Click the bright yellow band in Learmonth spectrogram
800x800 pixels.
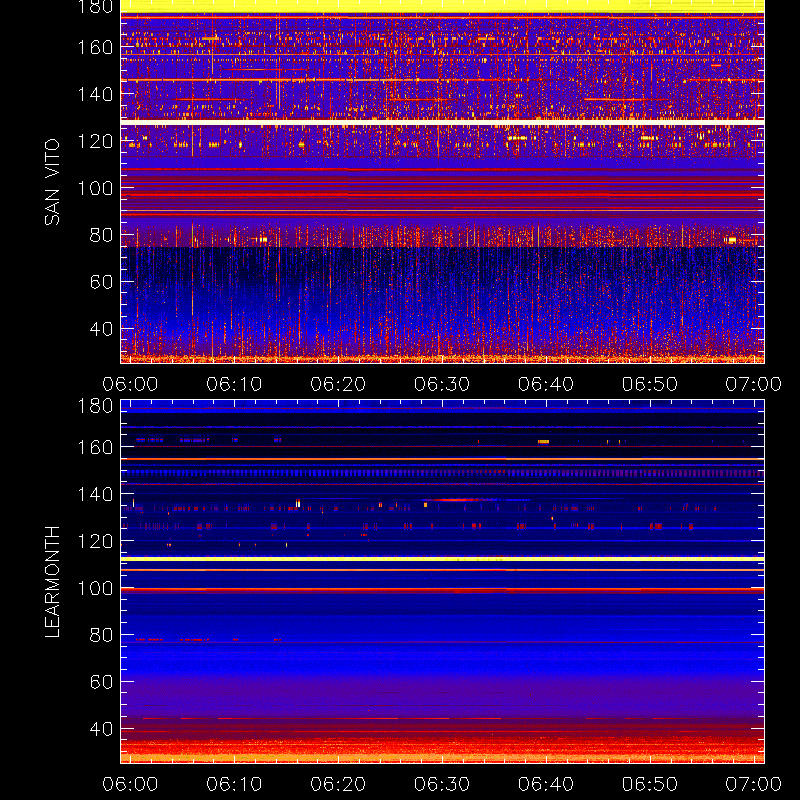click(x=442, y=559)
